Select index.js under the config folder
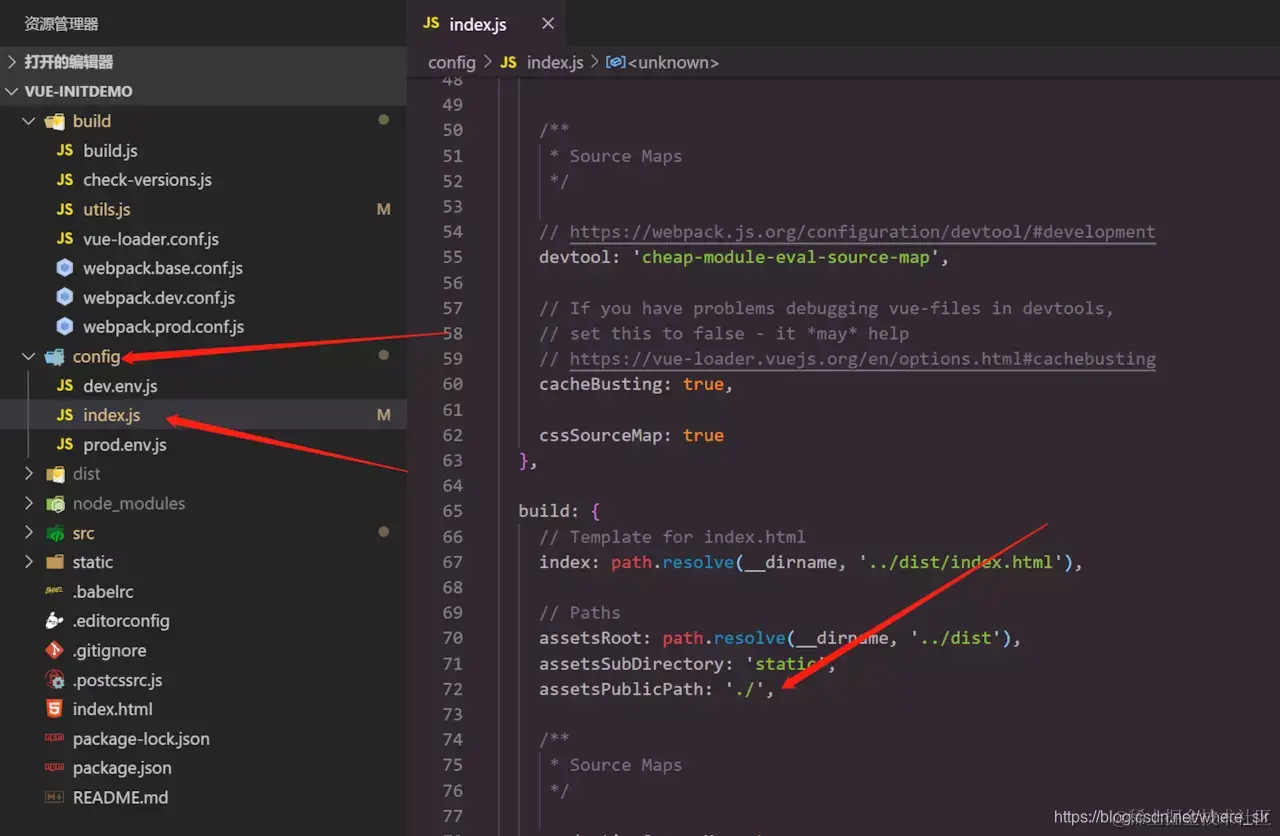Viewport: 1280px width, 836px height. [x=112, y=415]
